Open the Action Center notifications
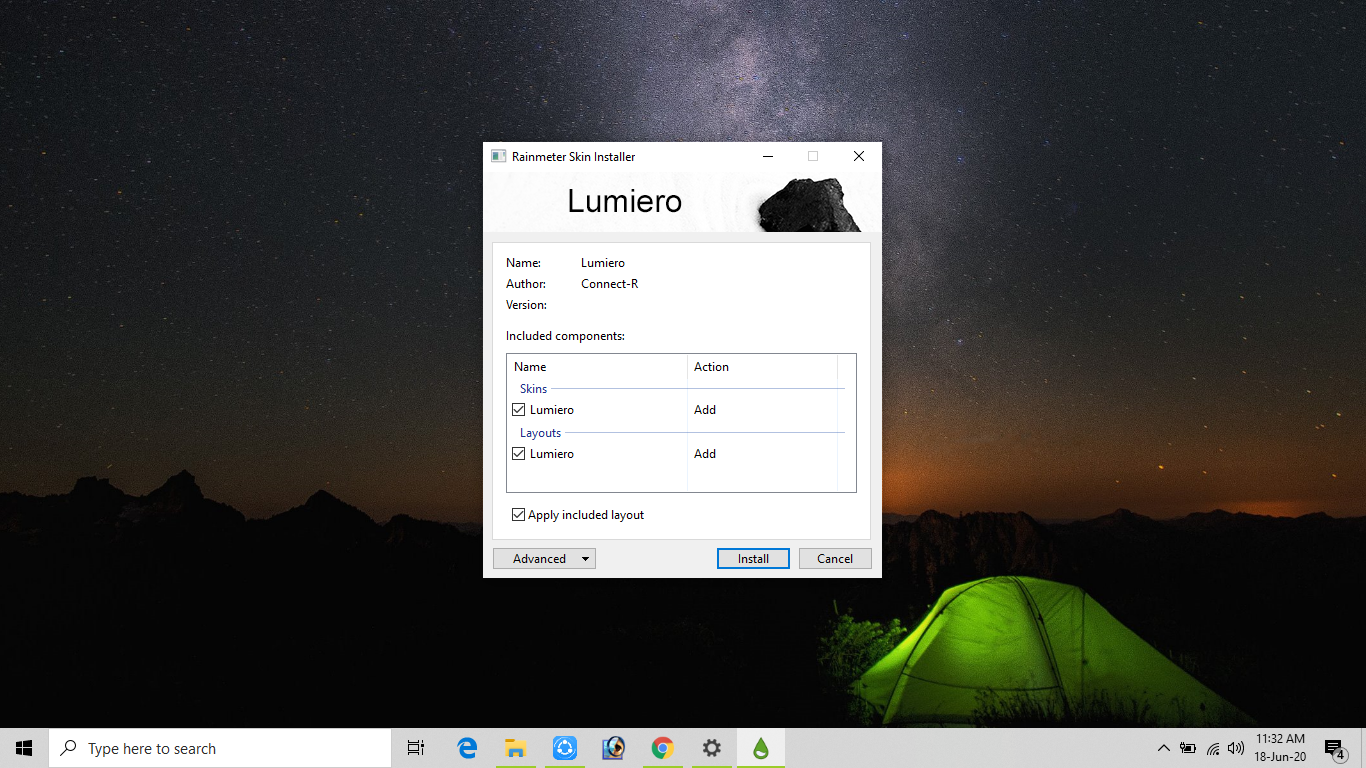1366x768 pixels. pos(1334,747)
